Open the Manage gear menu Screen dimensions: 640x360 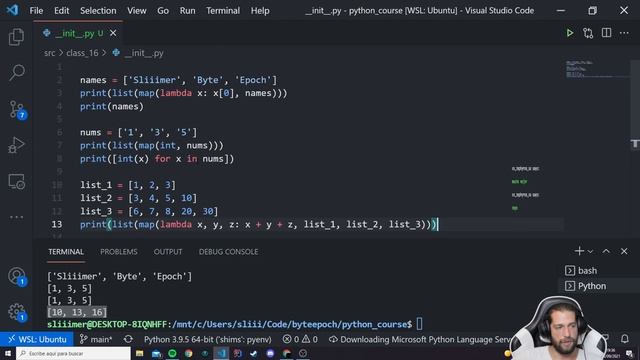[x=17, y=312]
